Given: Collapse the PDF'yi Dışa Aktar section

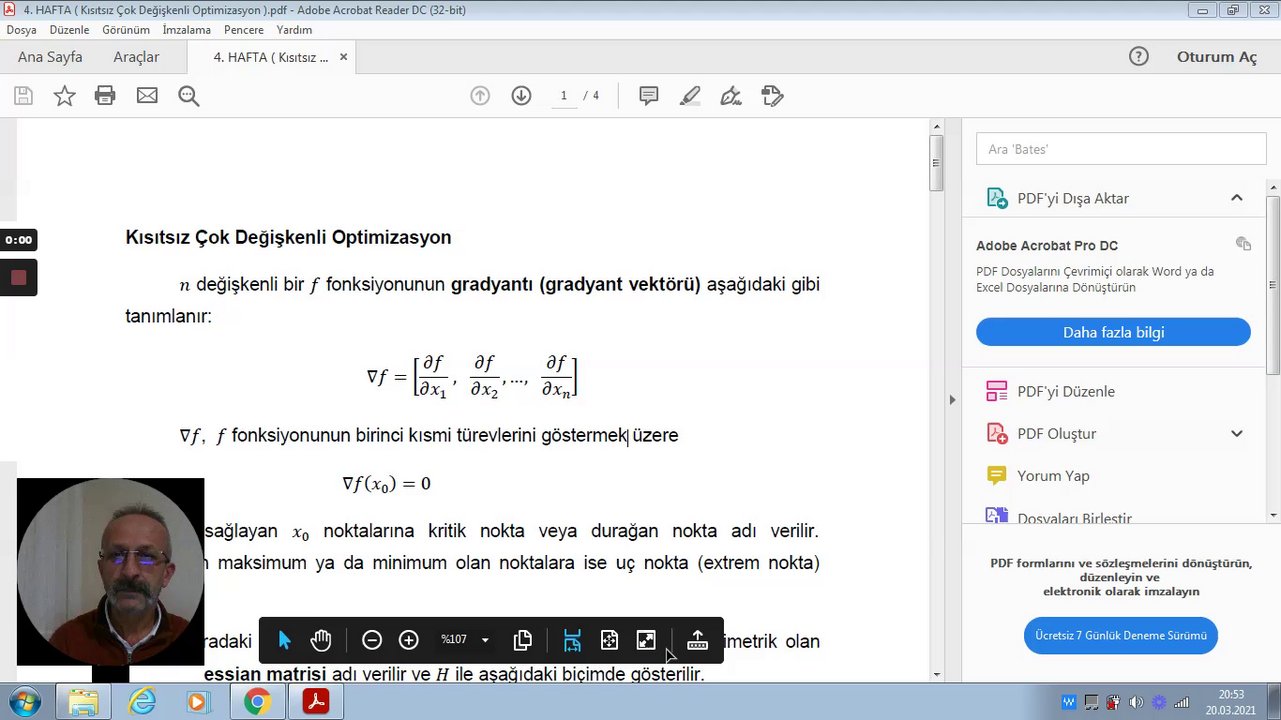Looking at the screenshot, I should pos(1237,198).
